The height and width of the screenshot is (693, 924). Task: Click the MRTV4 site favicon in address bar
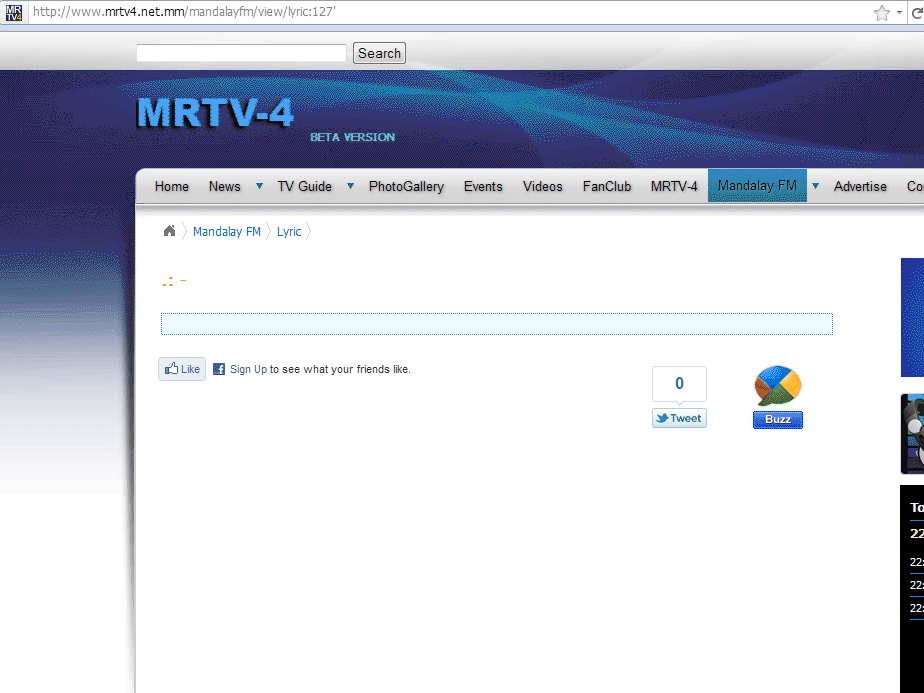tap(14, 12)
